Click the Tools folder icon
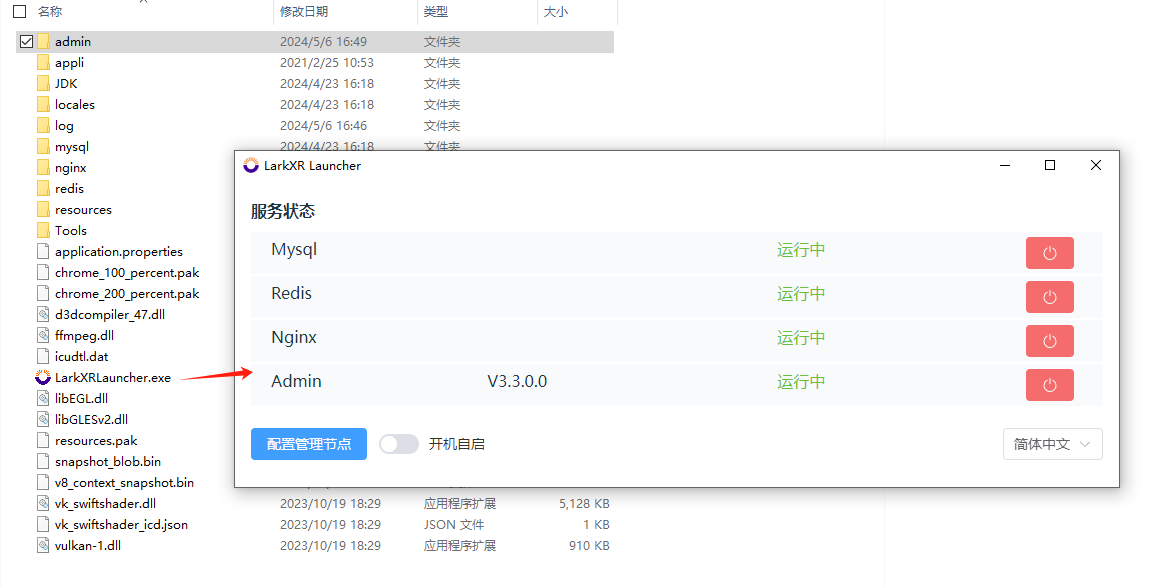The width and height of the screenshot is (1155, 587). click(x=43, y=231)
